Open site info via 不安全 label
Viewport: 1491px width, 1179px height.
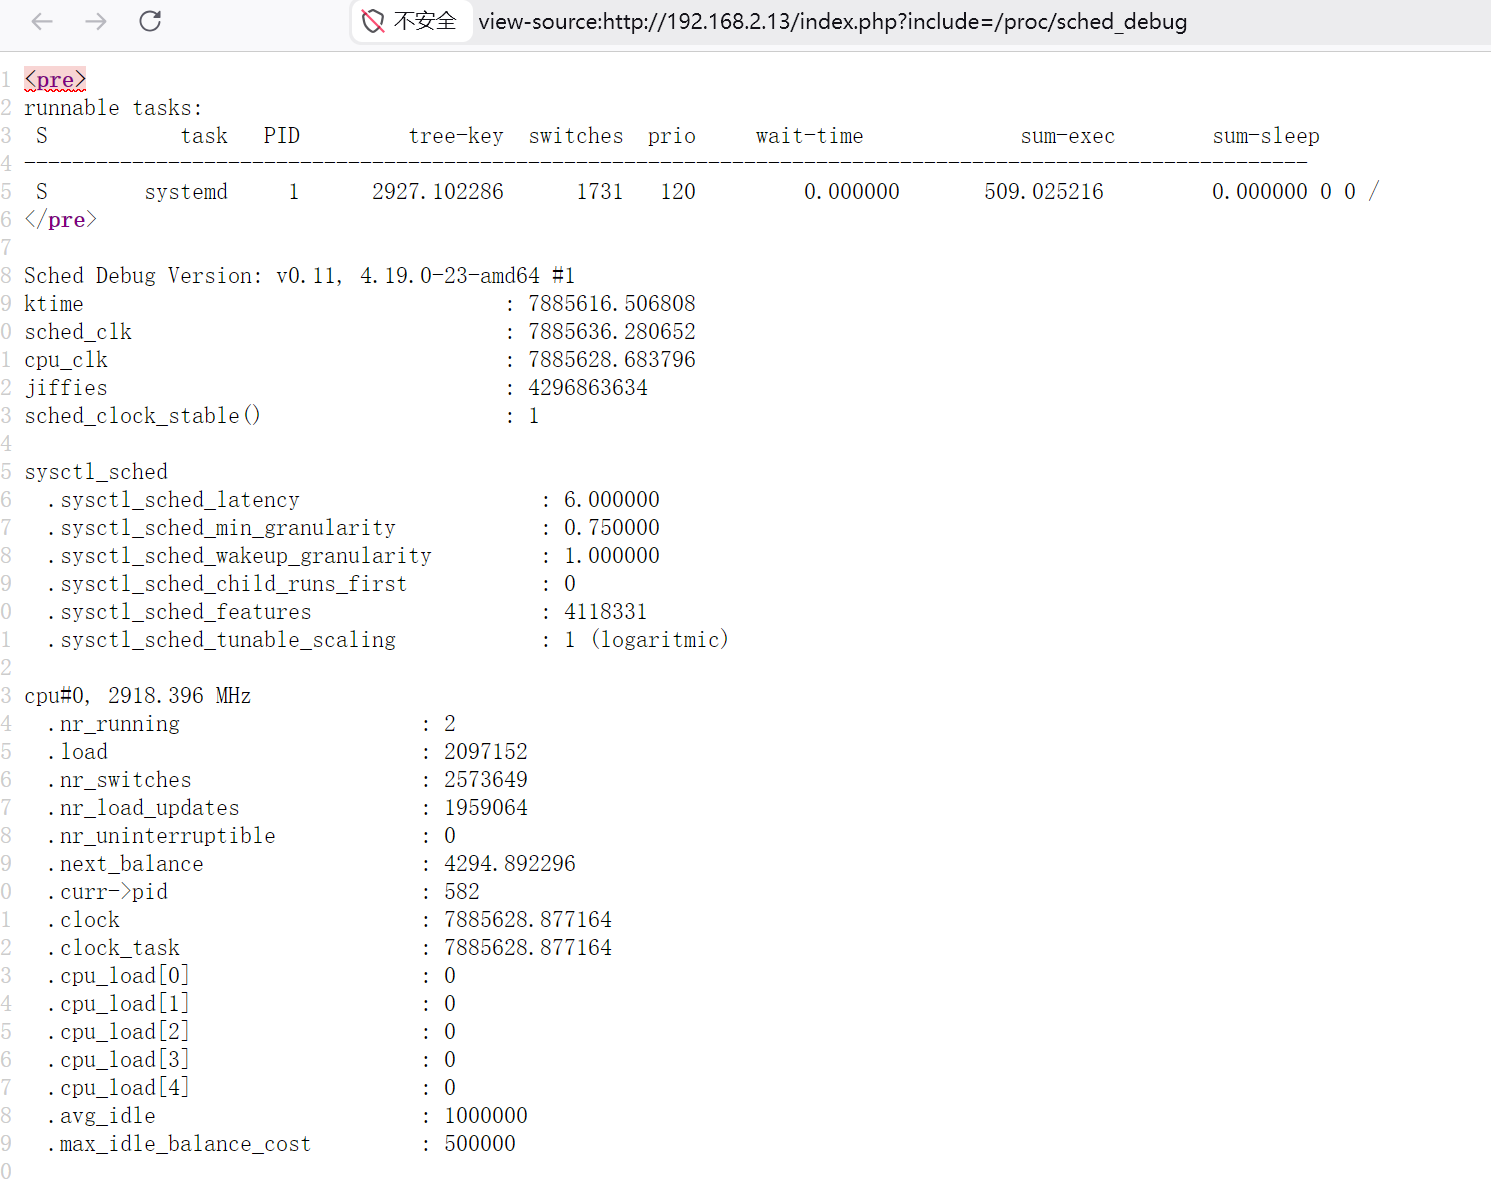(x=425, y=21)
